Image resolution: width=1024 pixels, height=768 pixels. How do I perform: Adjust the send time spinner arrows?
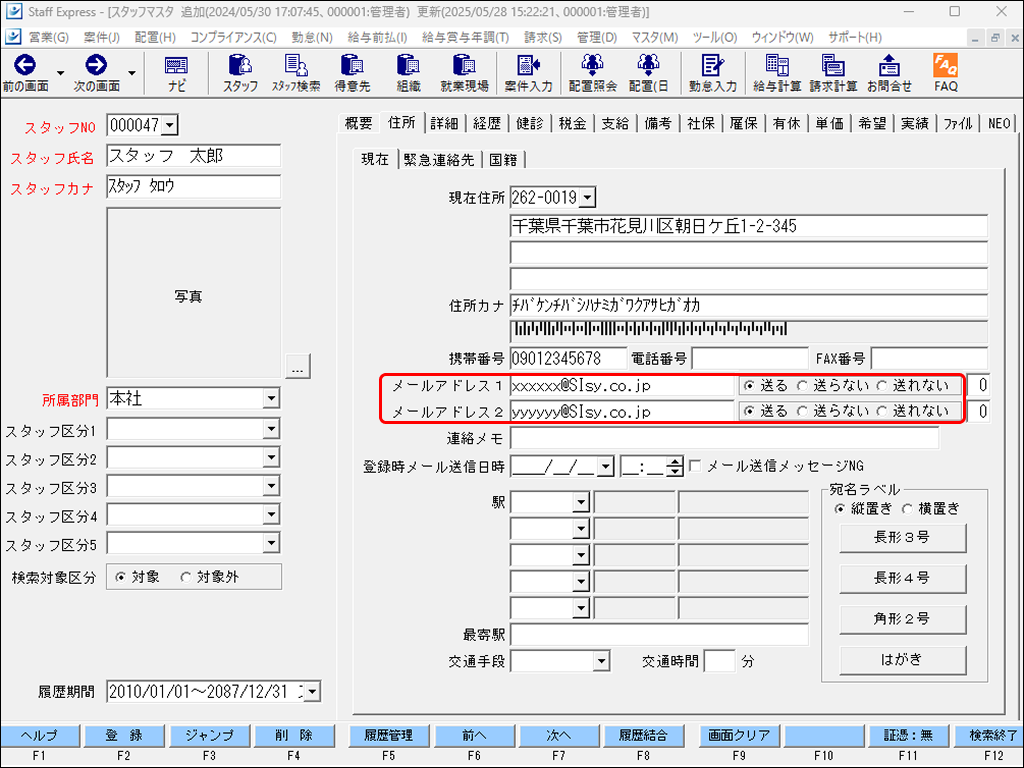coord(675,466)
